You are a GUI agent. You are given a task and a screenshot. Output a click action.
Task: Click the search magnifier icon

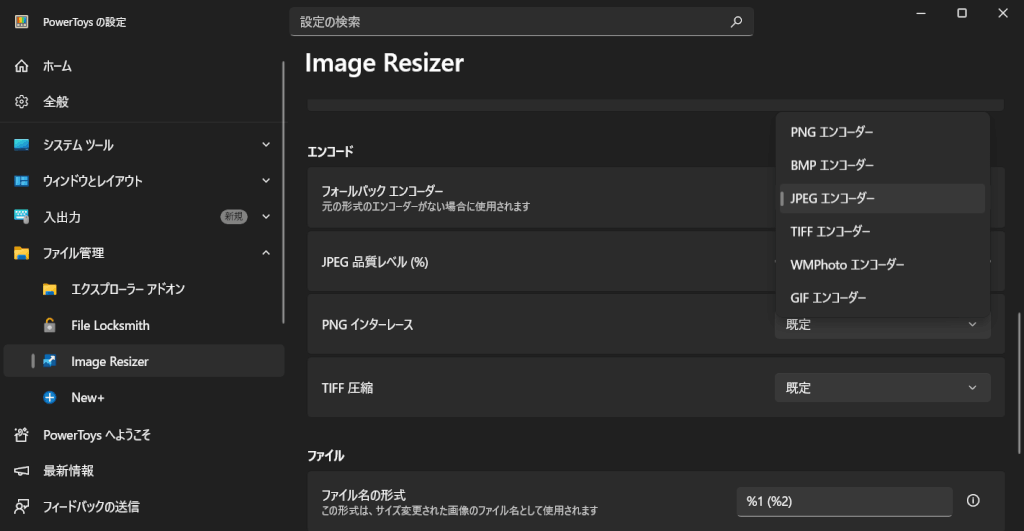[x=736, y=21]
